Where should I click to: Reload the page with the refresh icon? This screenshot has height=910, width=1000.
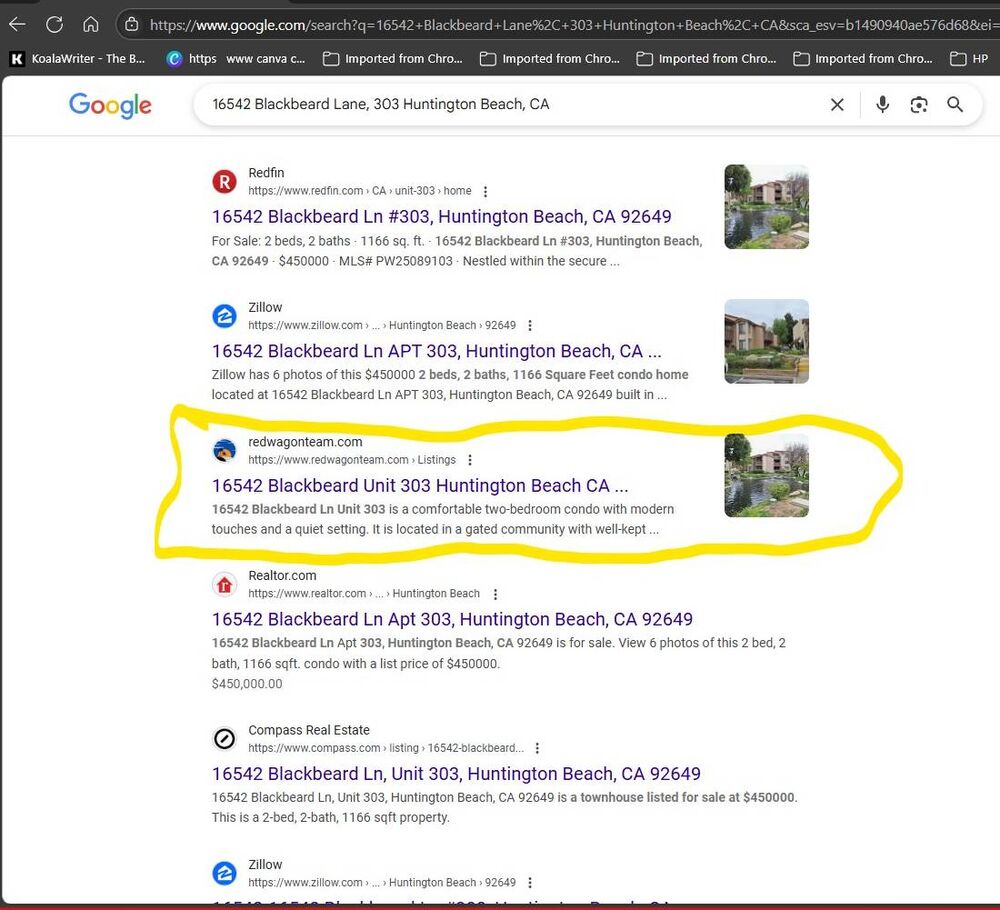[54, 25]
